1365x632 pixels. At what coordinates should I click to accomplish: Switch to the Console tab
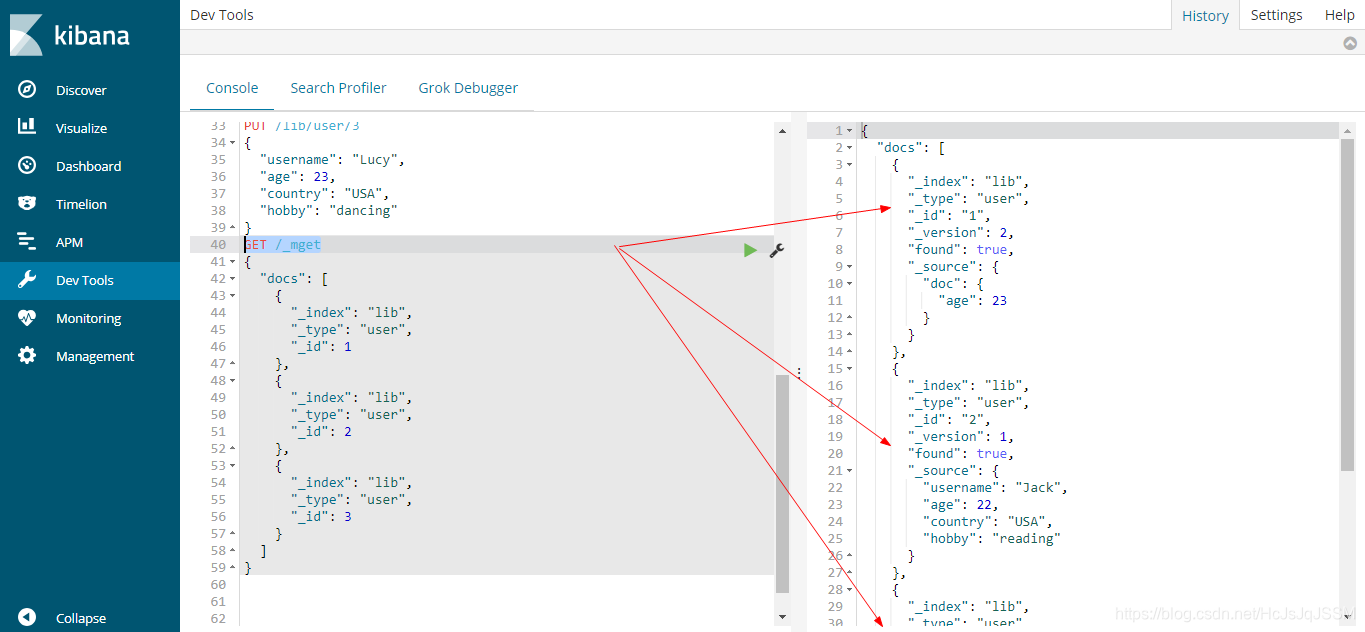pos(232,88)
